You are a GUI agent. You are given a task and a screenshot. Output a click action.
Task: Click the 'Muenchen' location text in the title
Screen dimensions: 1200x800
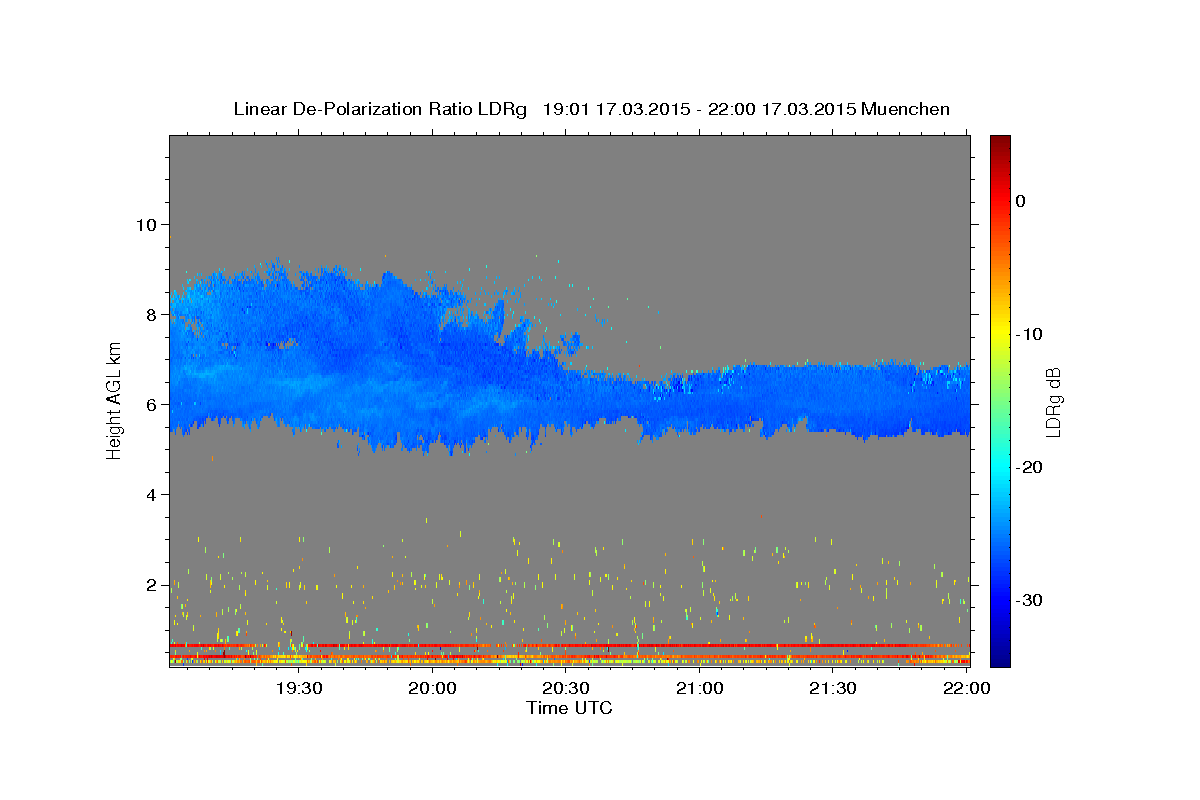[x=905, y=109]
